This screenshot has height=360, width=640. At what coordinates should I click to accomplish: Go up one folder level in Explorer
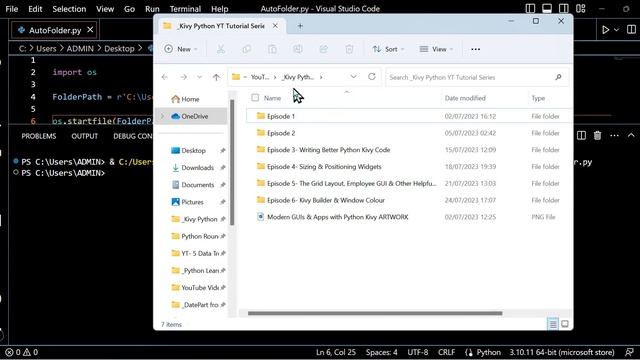216,77
